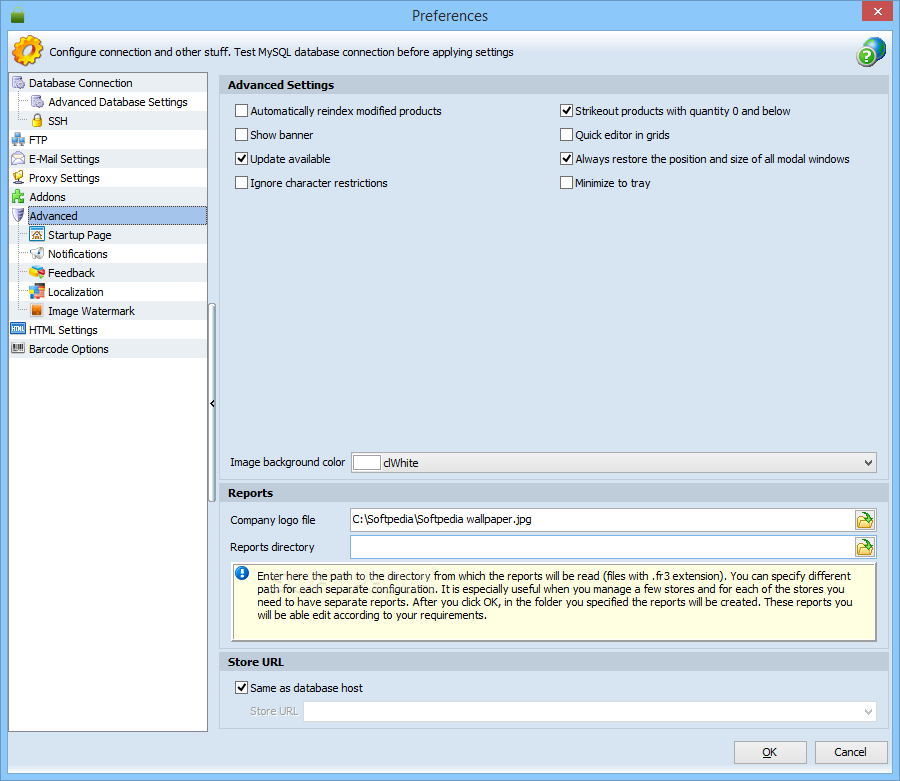Enable Ignore character restrictions

click(x=242, y=183)
